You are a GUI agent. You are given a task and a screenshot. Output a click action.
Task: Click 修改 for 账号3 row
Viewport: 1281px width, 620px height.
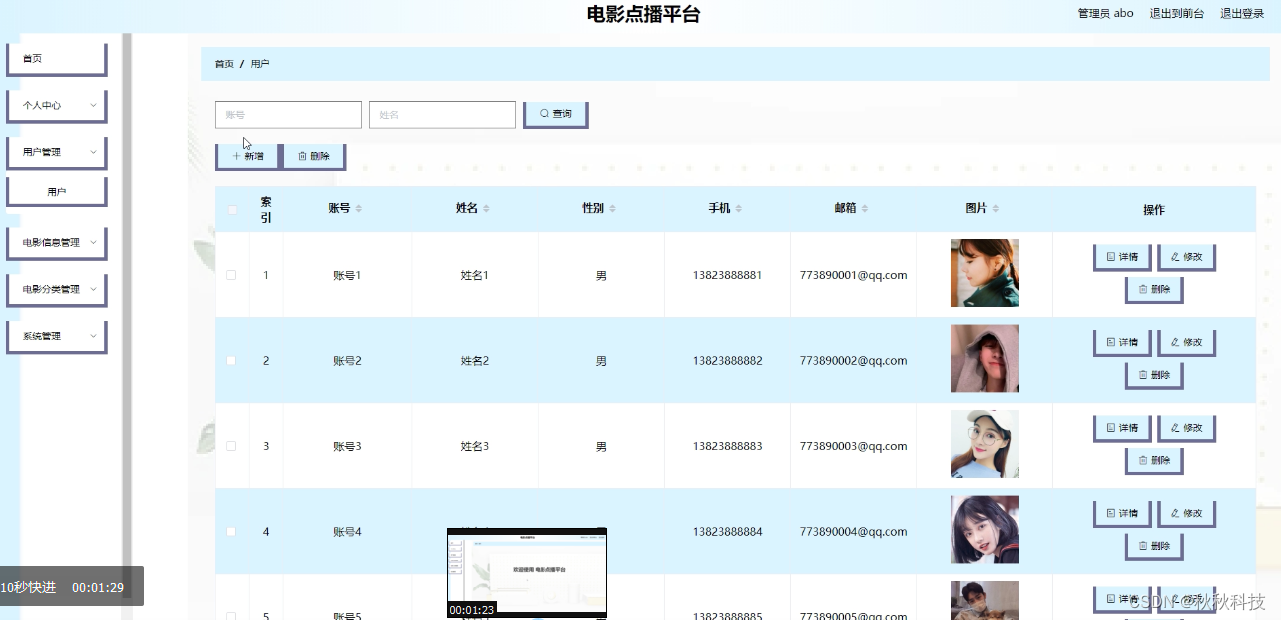1186,428
